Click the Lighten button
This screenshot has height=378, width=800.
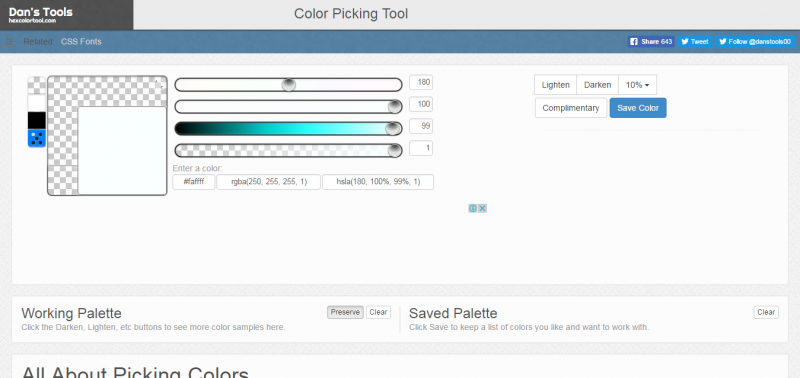(556, 85)
